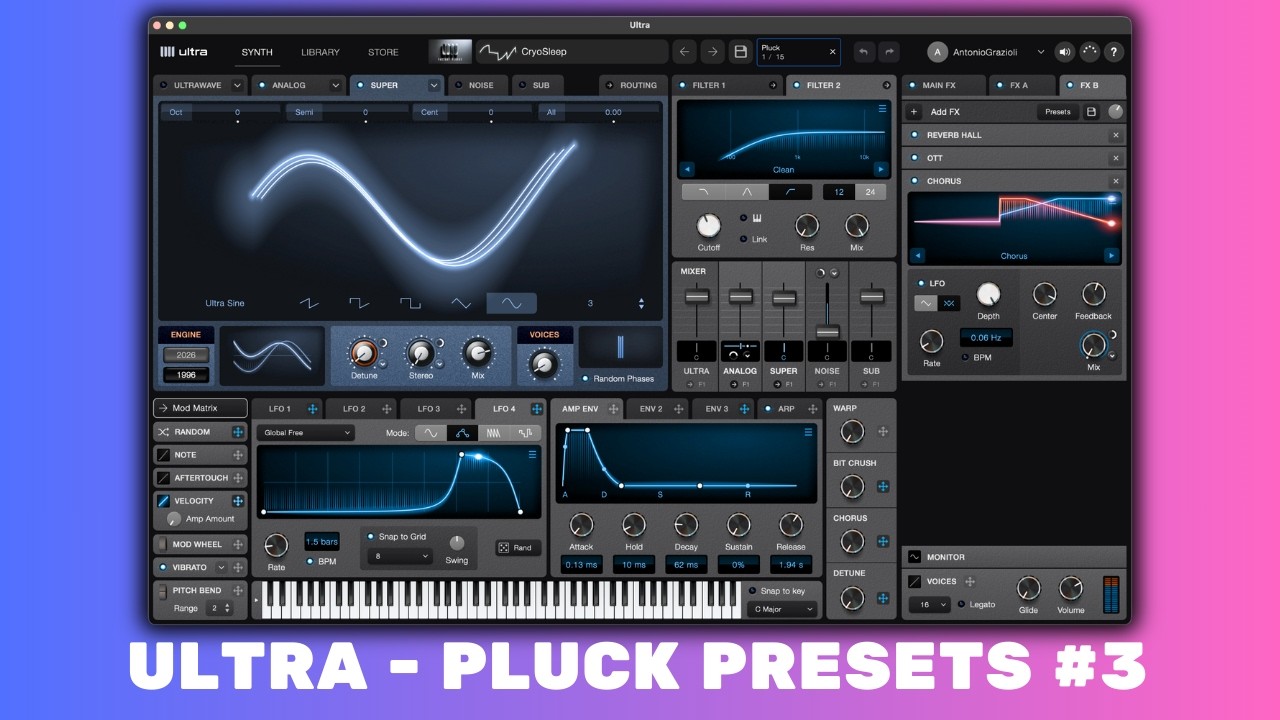Open the FX Presets button
Image resolution: width=1280 pixels, height=720 pixels.
pyautogui.click(x=1058, y=112)
